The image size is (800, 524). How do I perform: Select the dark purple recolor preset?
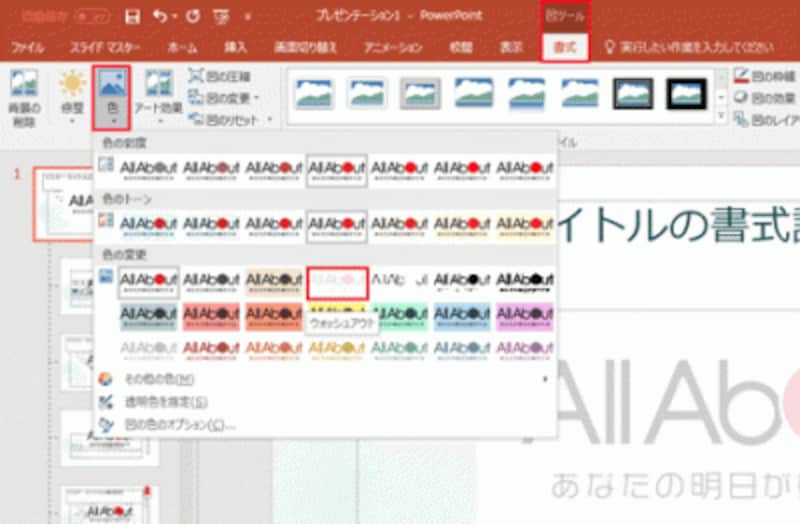point(525,316)
